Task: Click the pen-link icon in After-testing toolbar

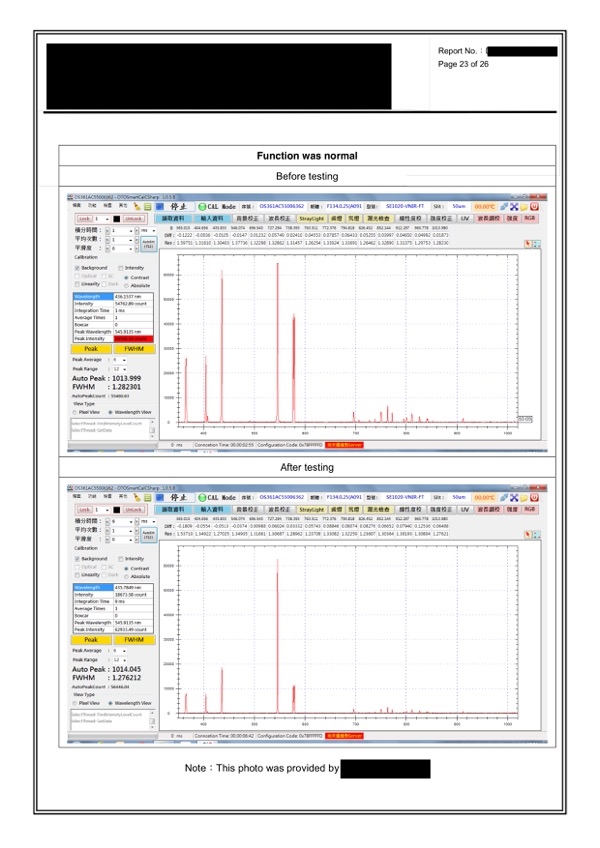Action: [x=504, y=498]
